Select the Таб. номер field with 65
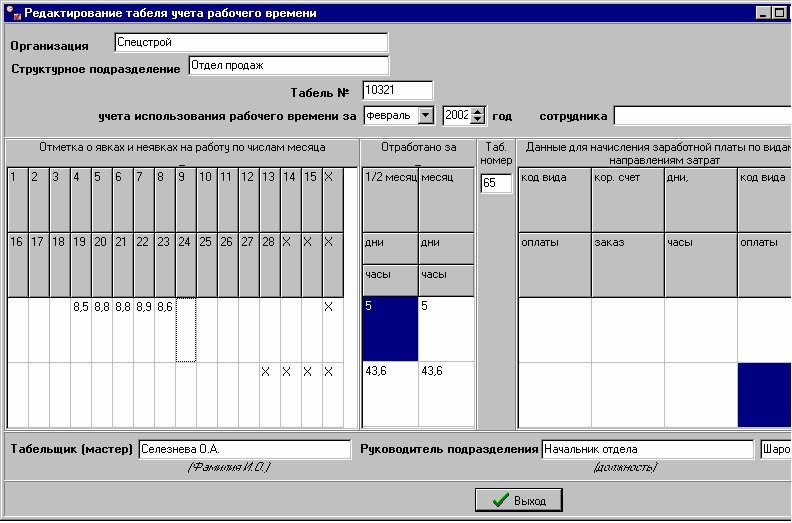 [x=496, y=183]
